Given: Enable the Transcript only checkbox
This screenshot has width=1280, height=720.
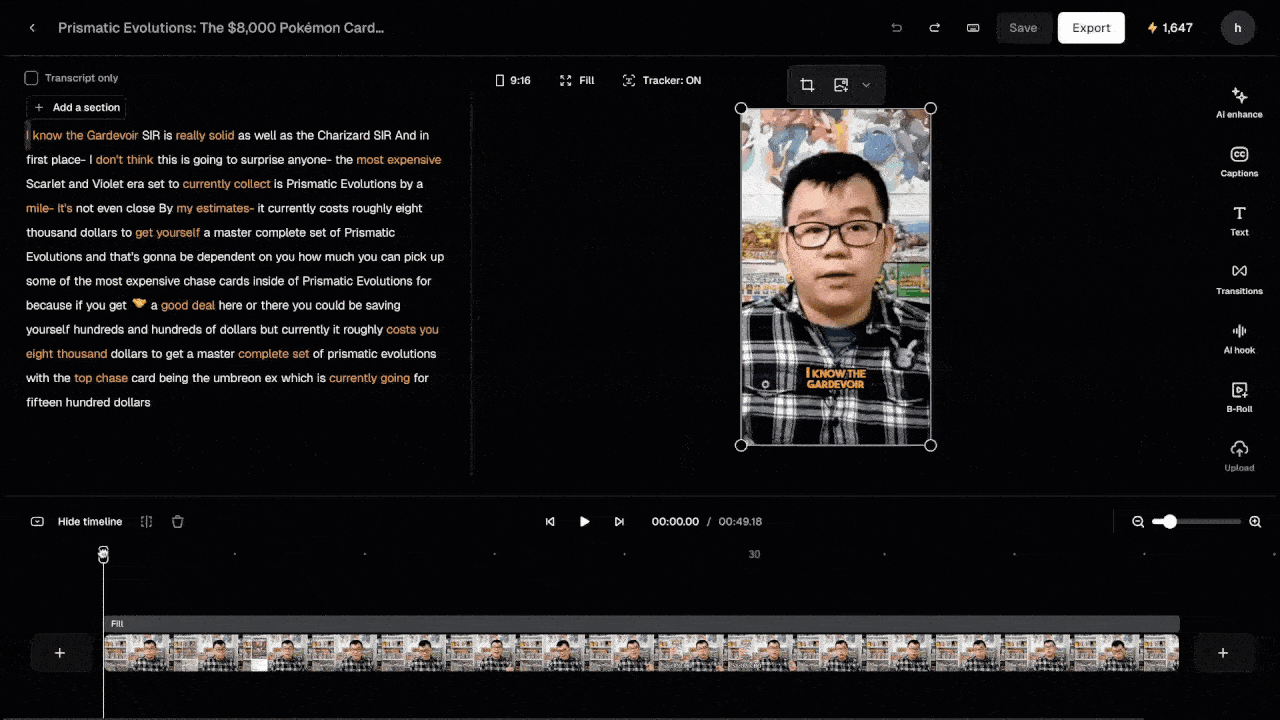Looking at the screenshot, I should pyautogui.click(x=31, y=78).
